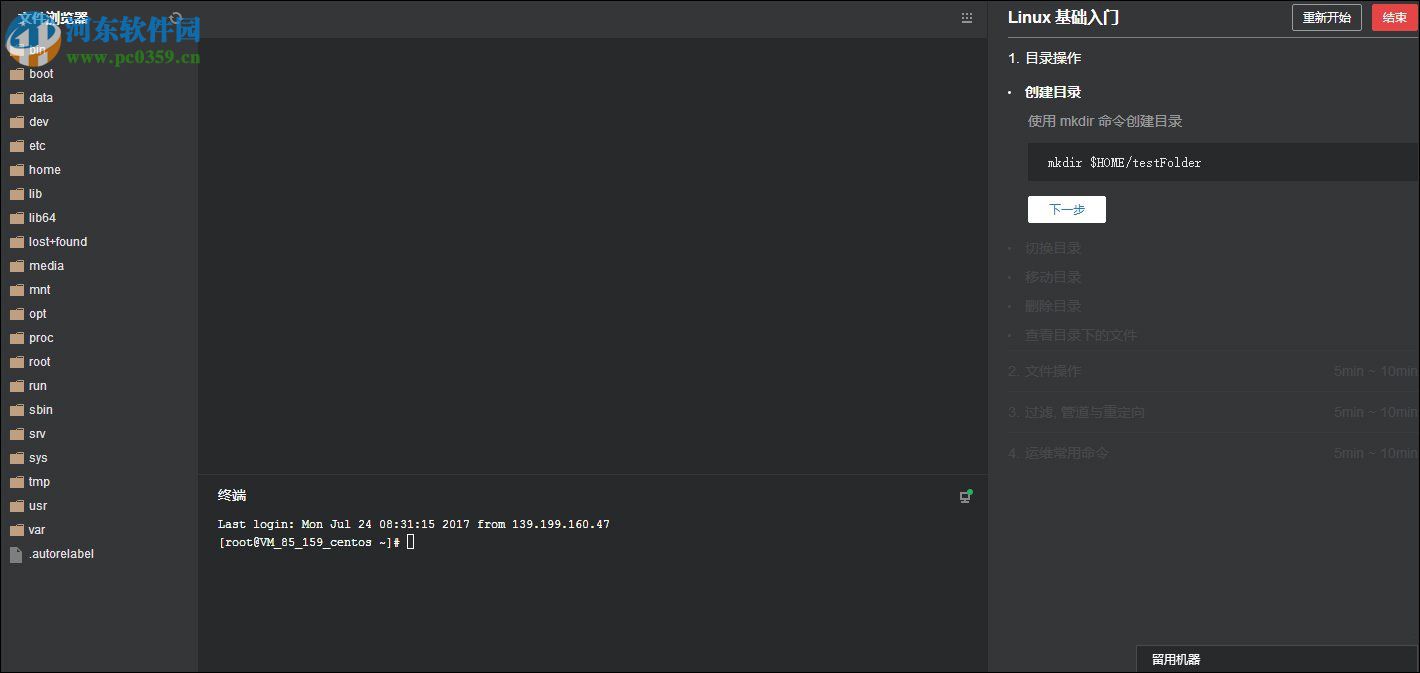Open the editor panel grid menu icon
Image resolution: width=1420 pixels, height=673 pixels.
click(966, 18)
